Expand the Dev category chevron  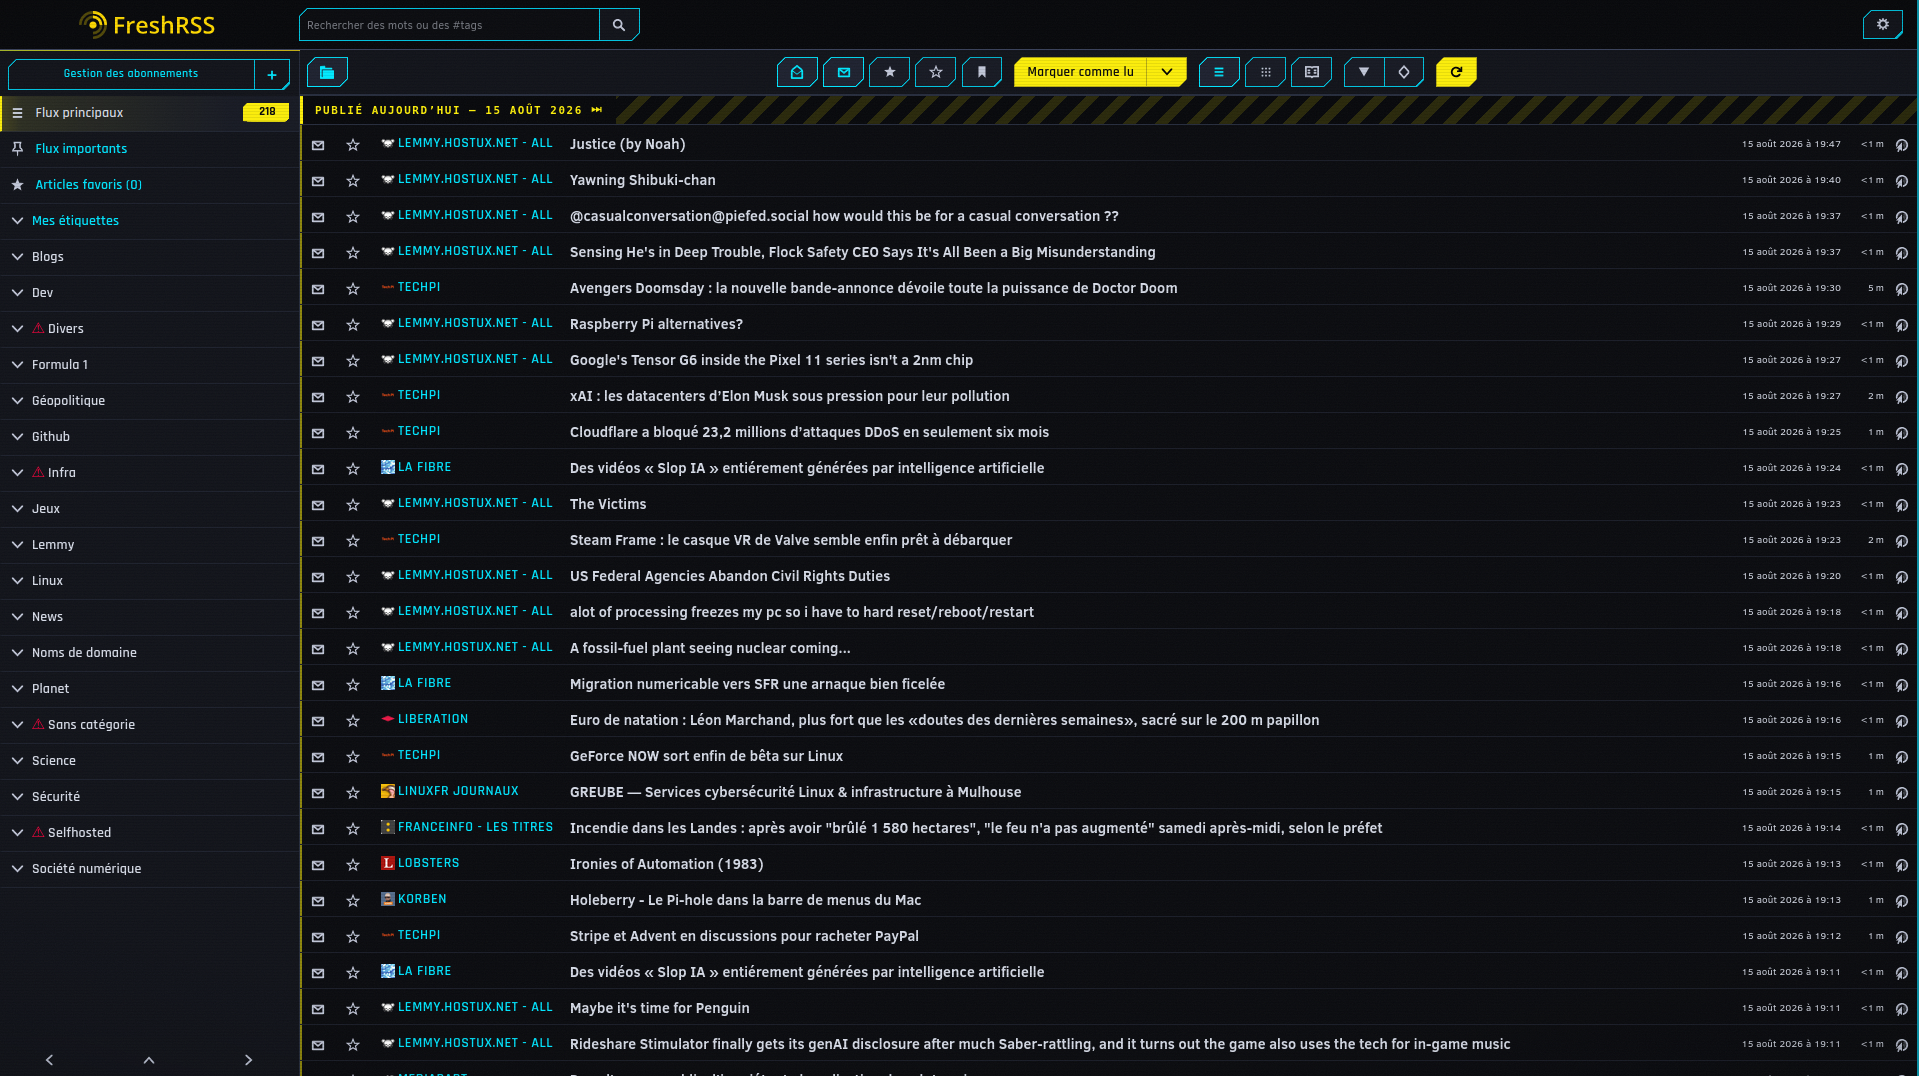[17, 293]
